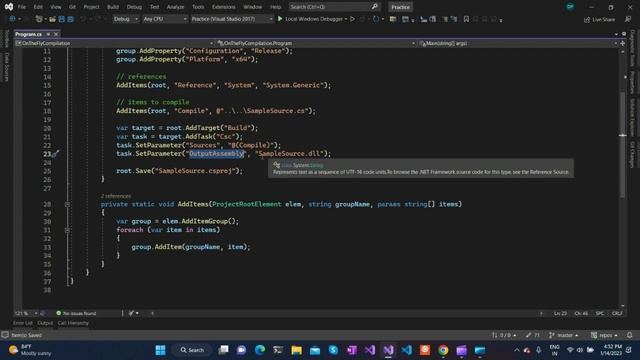Viewport: 640px width, 360px height.
Task: Click the feedback icon beside Live Share
Action: click(628, 19)
